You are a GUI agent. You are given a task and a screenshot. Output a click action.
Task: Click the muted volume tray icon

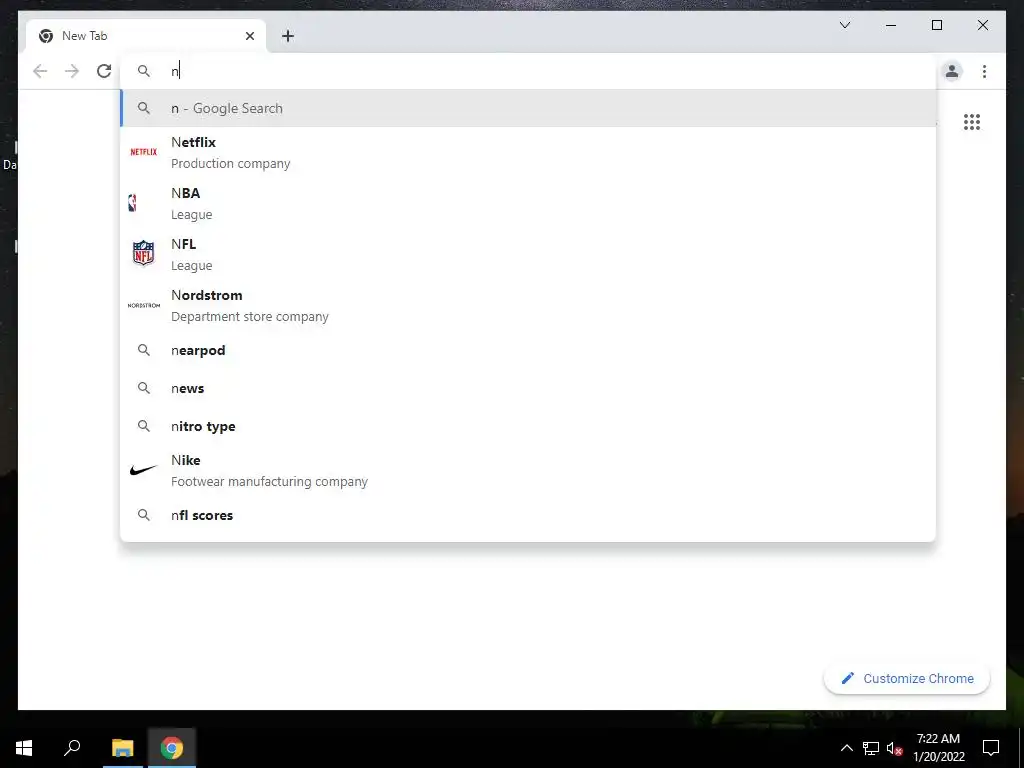pyautogui.click(x=895, y=748)
